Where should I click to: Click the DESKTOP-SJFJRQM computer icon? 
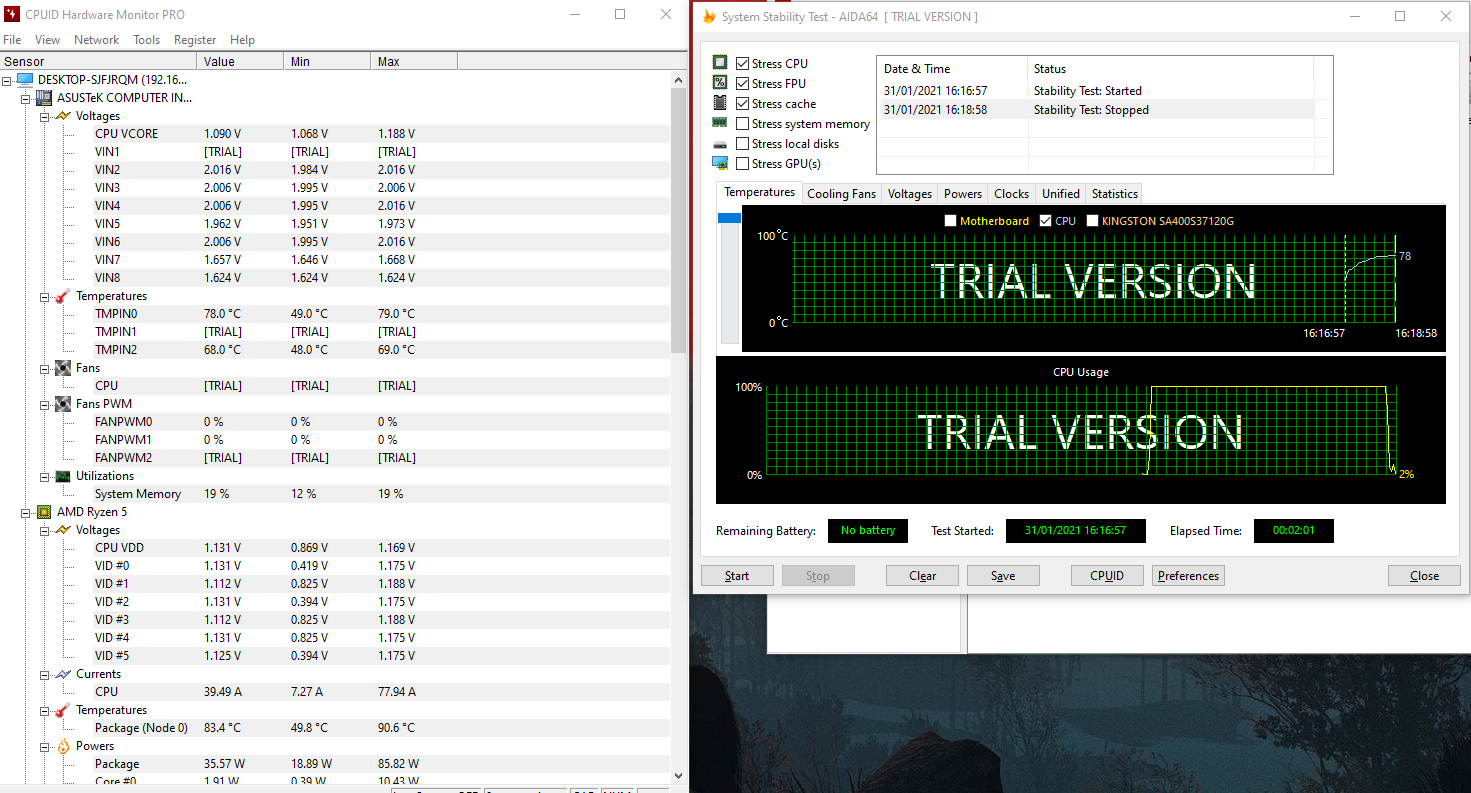point(25,80)
